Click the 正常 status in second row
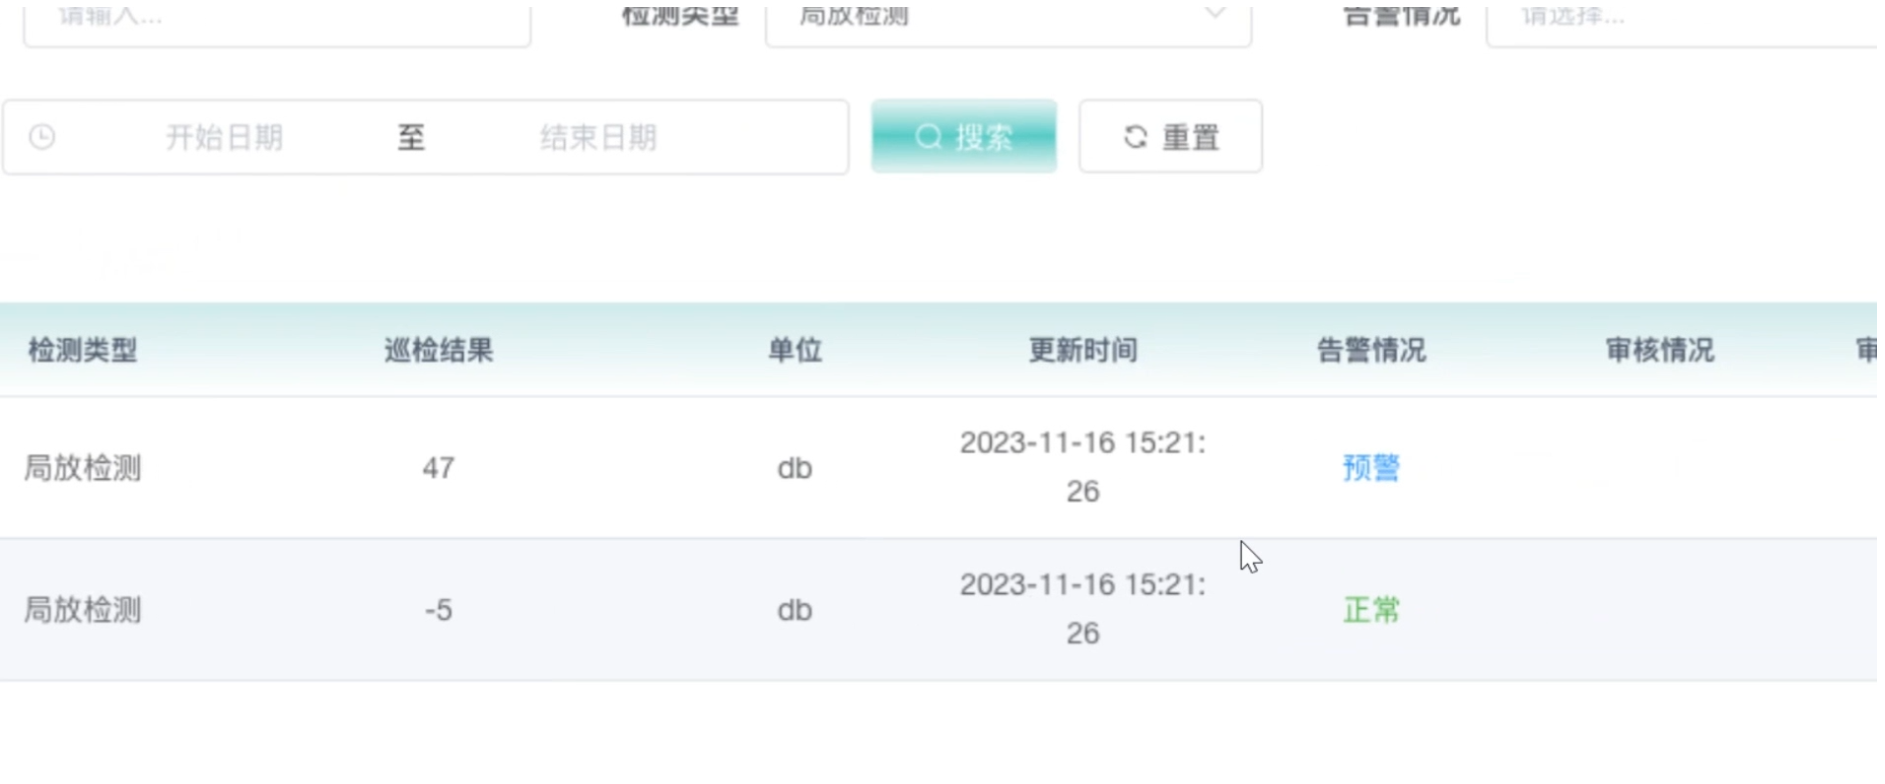The height and width of the screenshot is (784, 1885). pos(1371,609)
